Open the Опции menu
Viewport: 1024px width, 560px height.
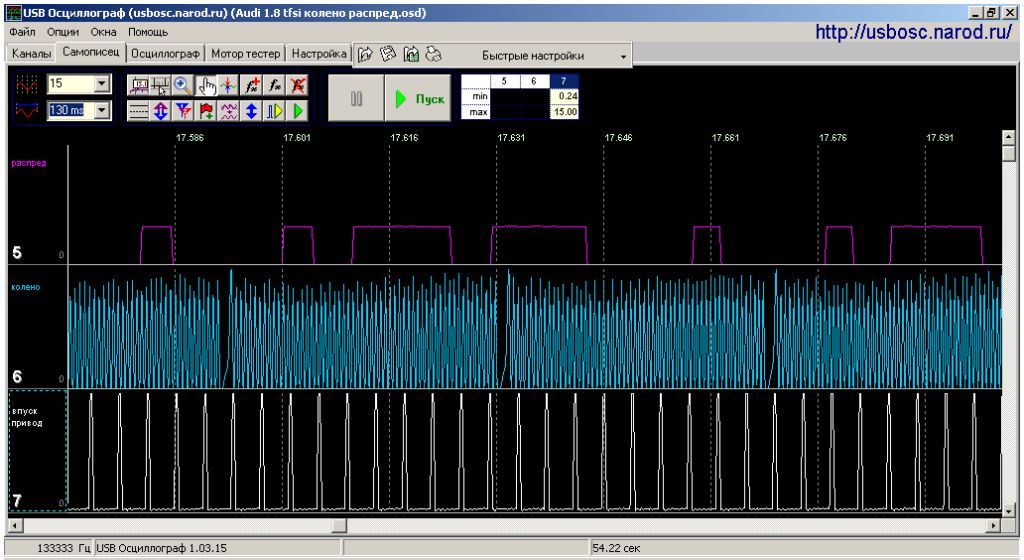[61, 33]
